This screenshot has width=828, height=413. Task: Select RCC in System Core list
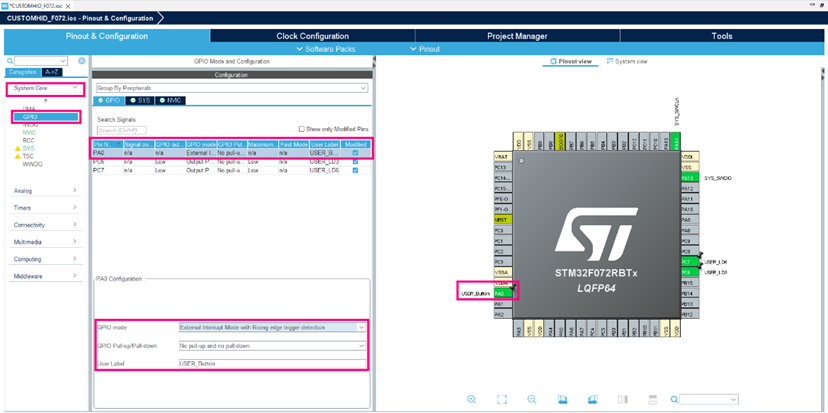tap(29, 140)
